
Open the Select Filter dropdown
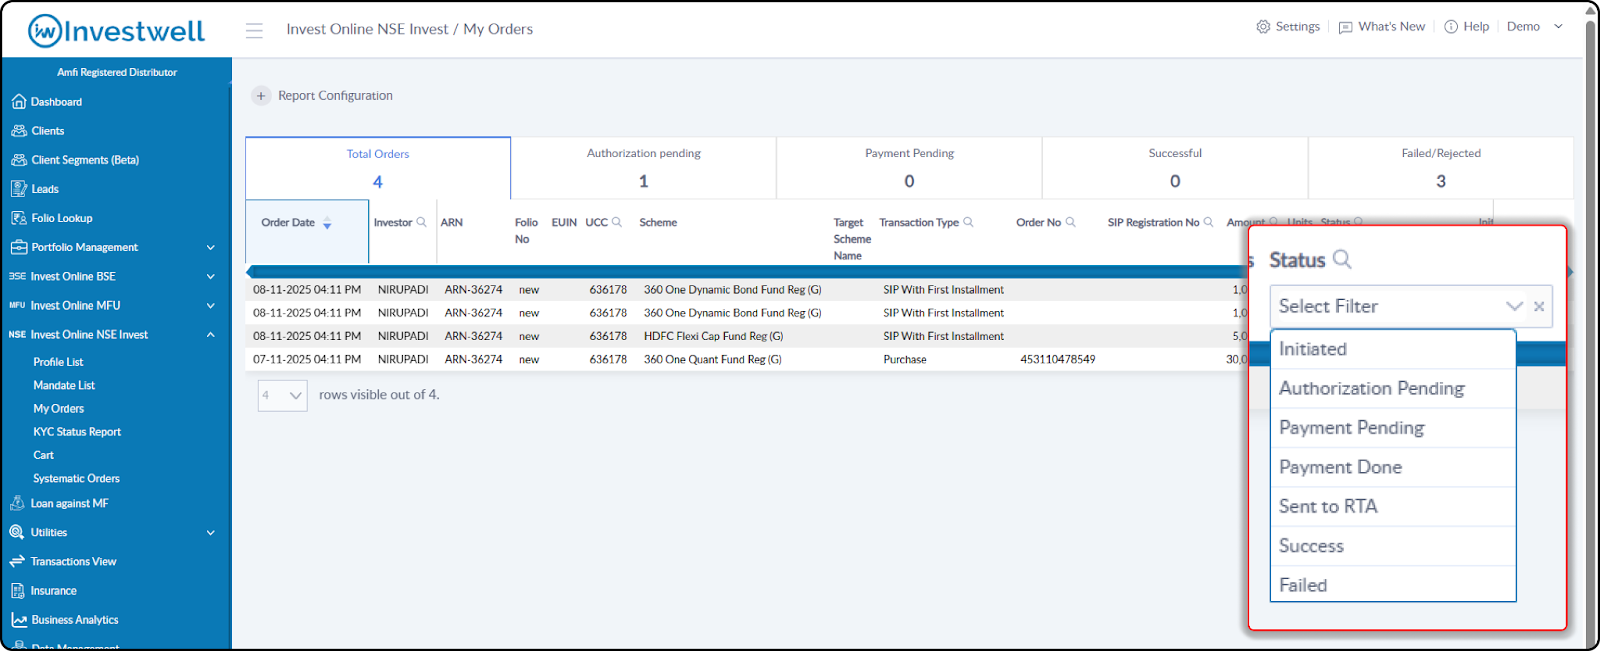point(1410,306)
